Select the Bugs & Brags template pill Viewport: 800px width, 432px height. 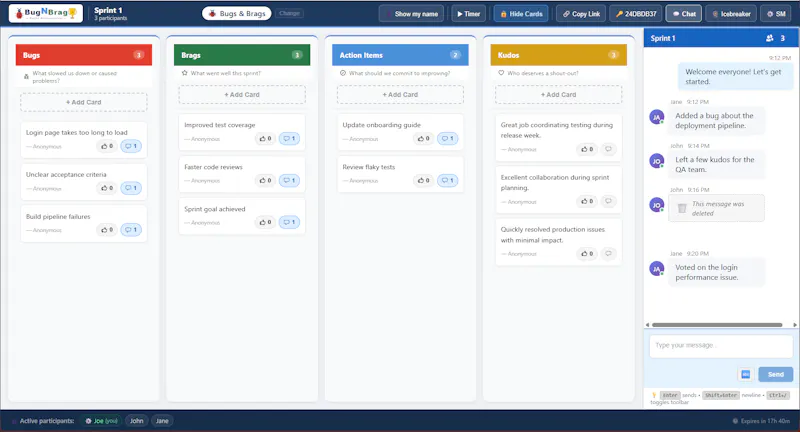[x=237, y=13]
